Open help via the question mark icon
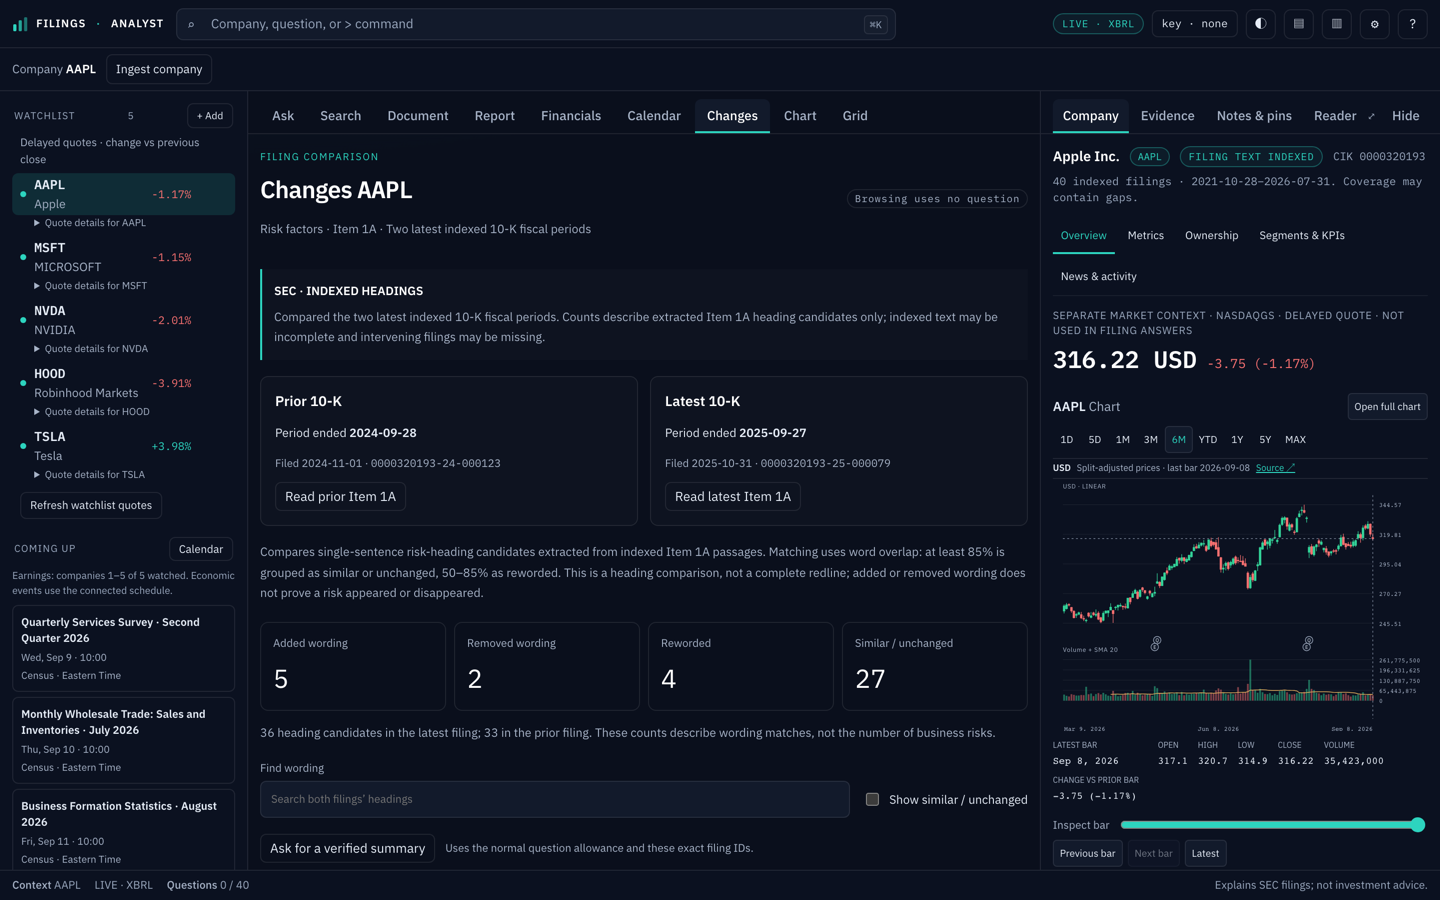 pos(1413,24)
